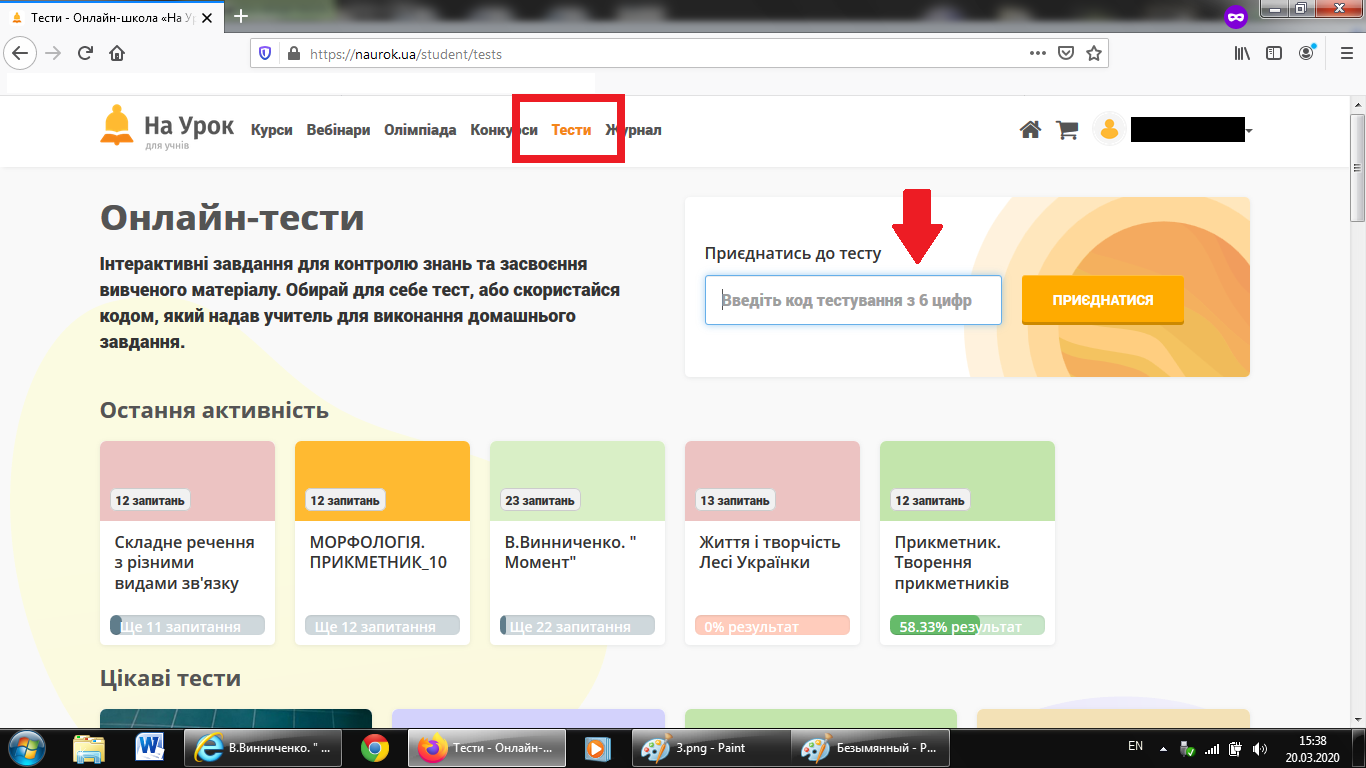Open Google Chrome from the taskbar
This screenshot has height=768, width=1366.
[375, 747]
